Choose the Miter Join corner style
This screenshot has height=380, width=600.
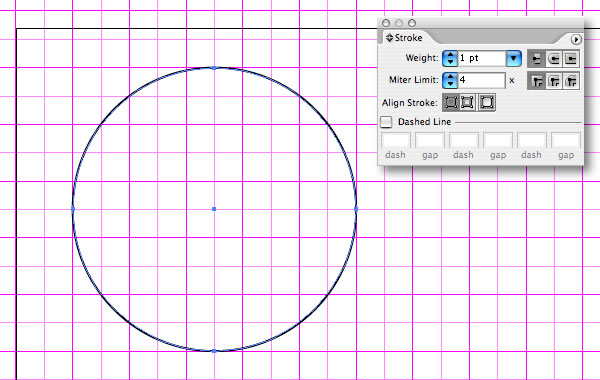click(536, 81)
